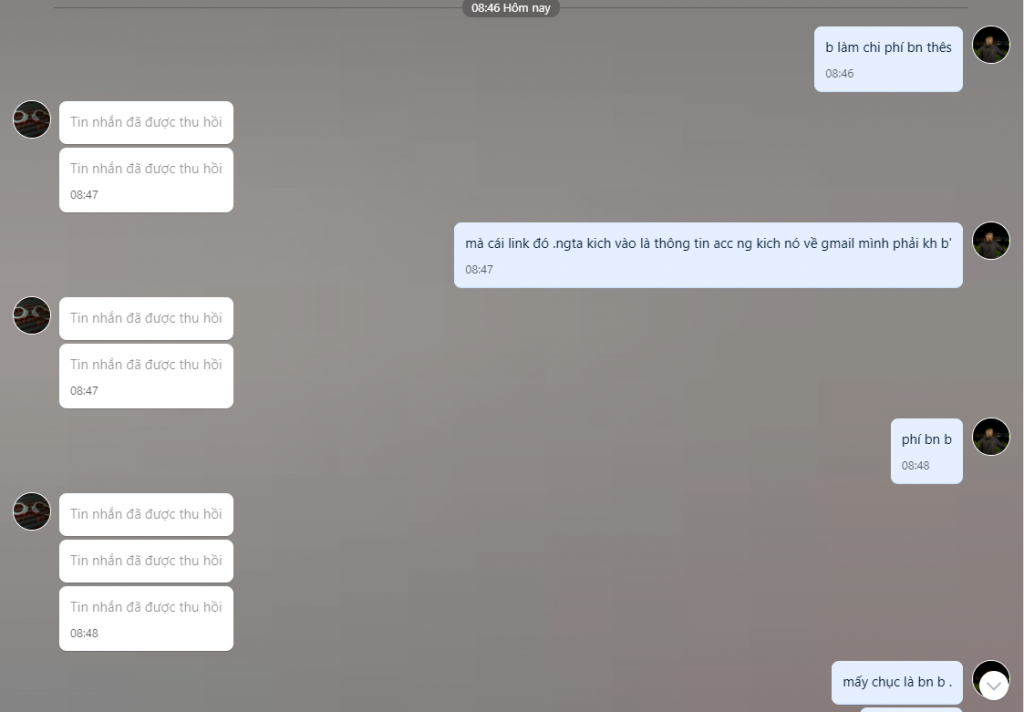Click the 08:48 timestamp under 'phí bn b'

pyautogui.click(x=915, y=466)
